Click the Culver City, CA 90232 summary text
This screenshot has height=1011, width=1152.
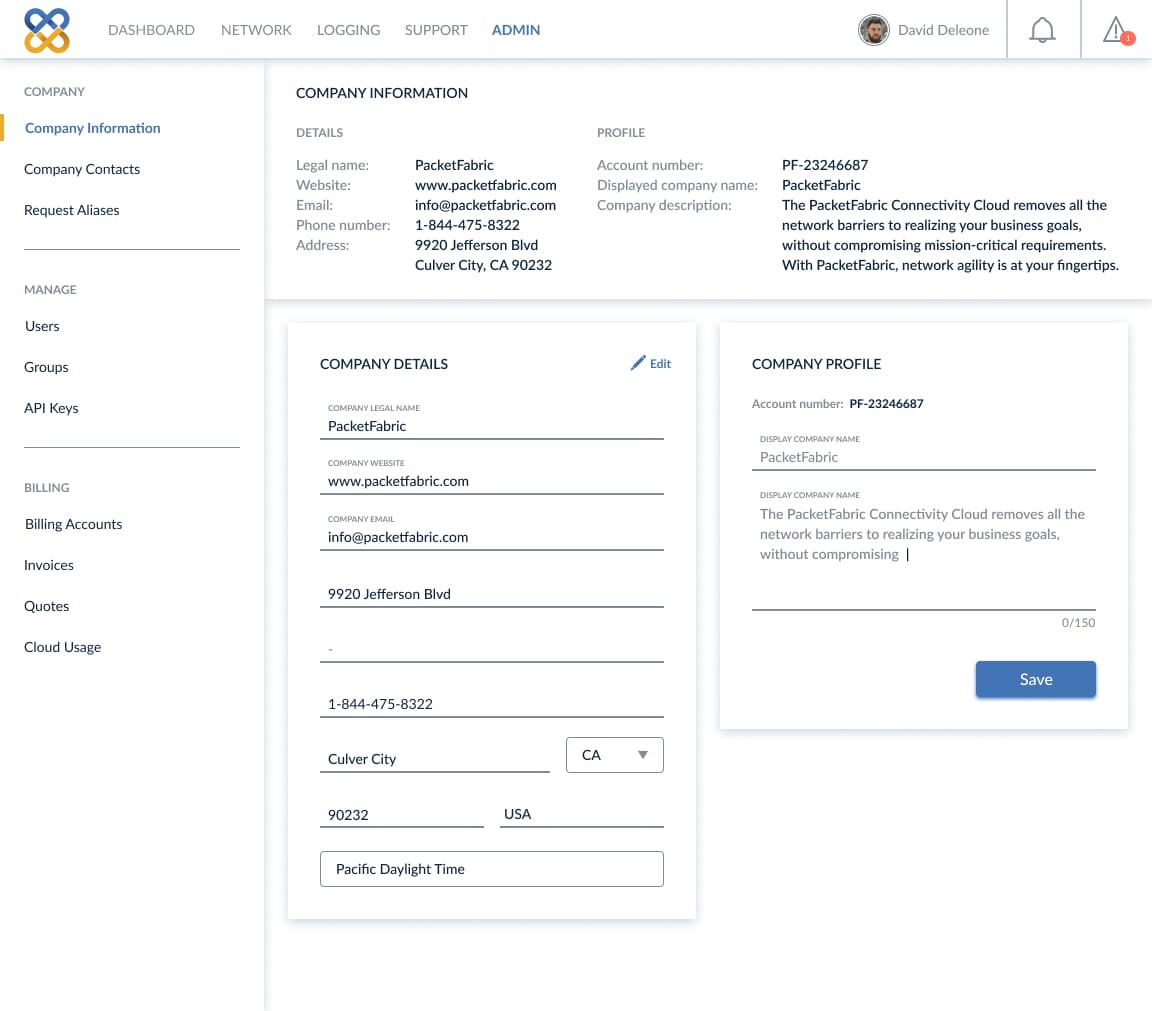483,265
